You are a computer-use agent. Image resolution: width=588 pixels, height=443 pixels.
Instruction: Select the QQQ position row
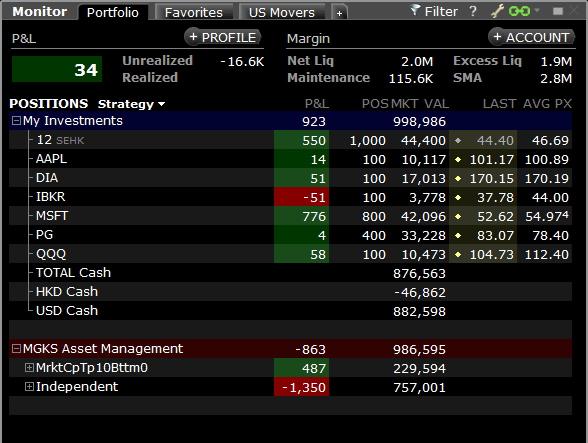(x=291, y=254)
